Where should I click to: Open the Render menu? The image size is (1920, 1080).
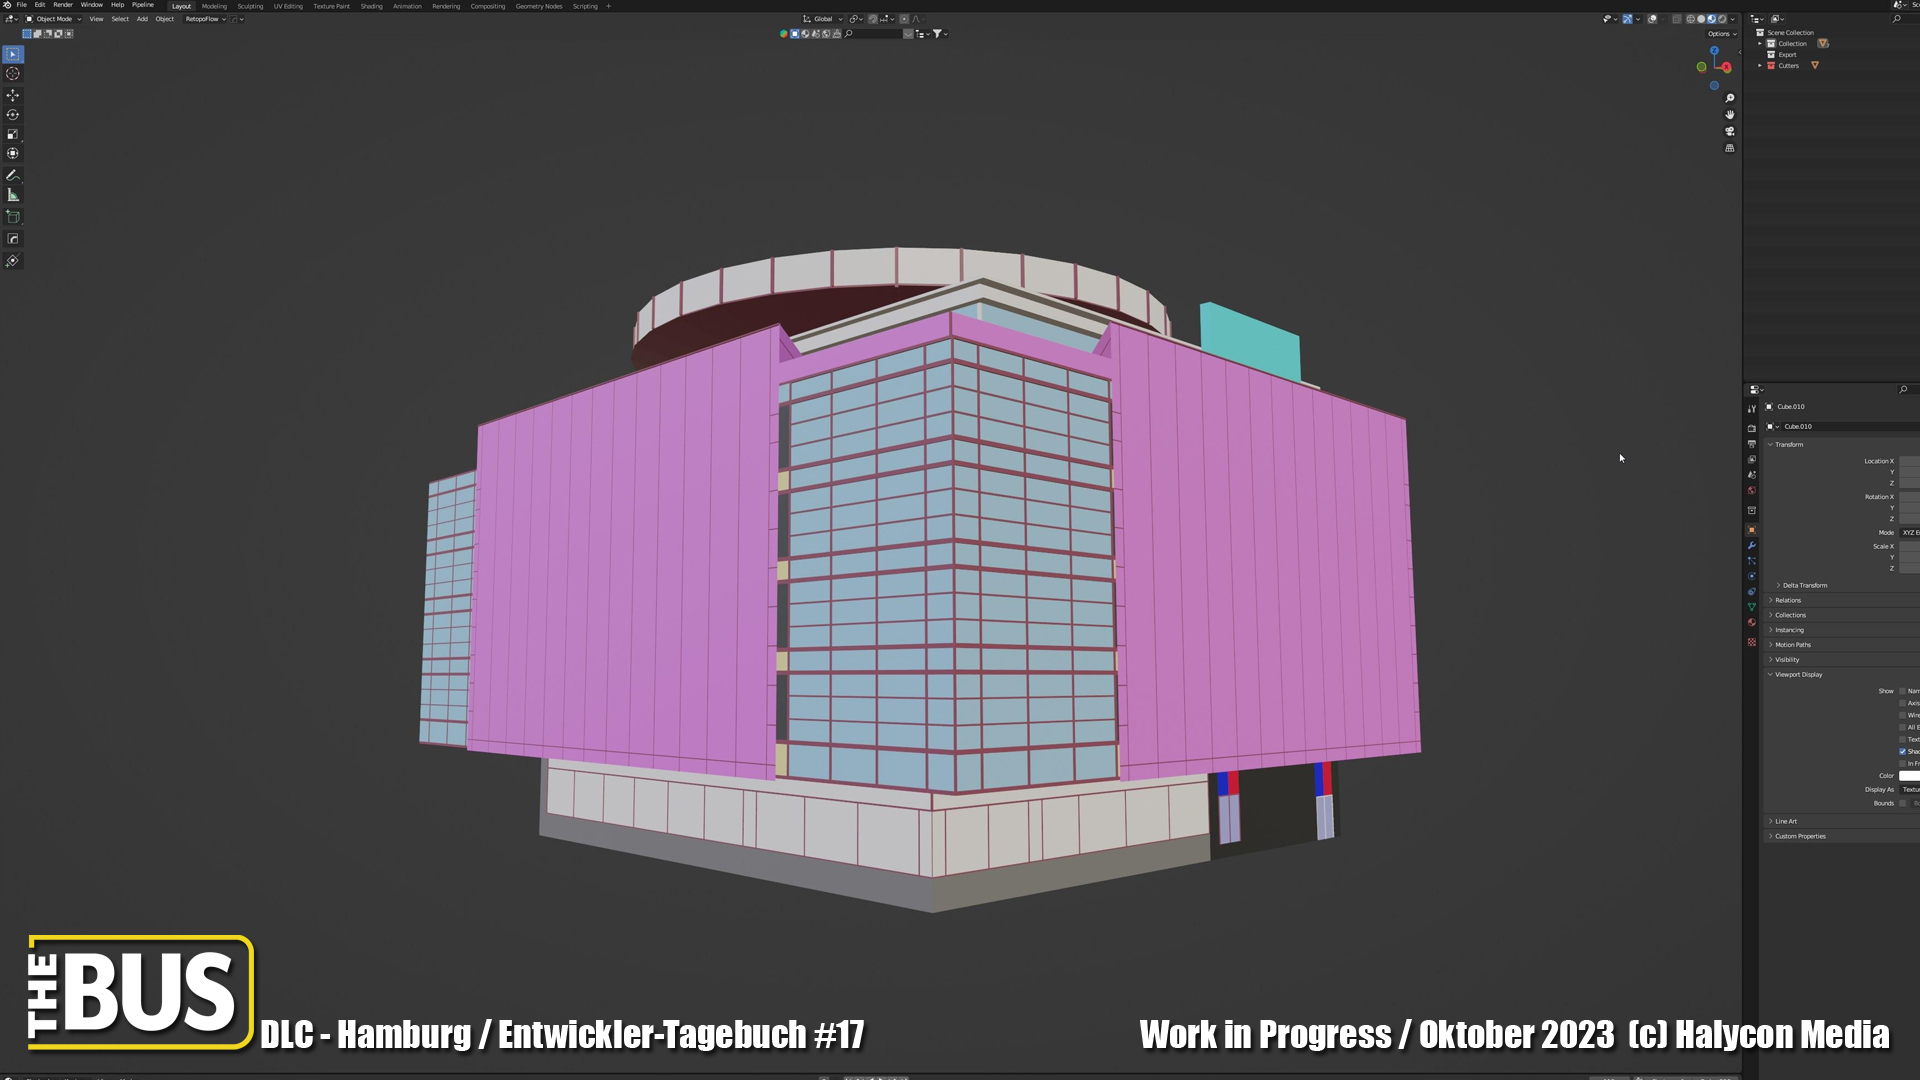pyautogui.click(x=63, y=5)
